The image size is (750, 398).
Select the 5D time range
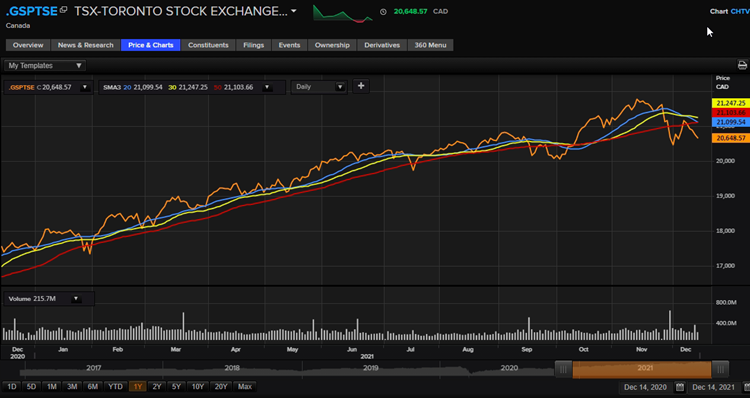pyautogui.click(x=31, y=387)
